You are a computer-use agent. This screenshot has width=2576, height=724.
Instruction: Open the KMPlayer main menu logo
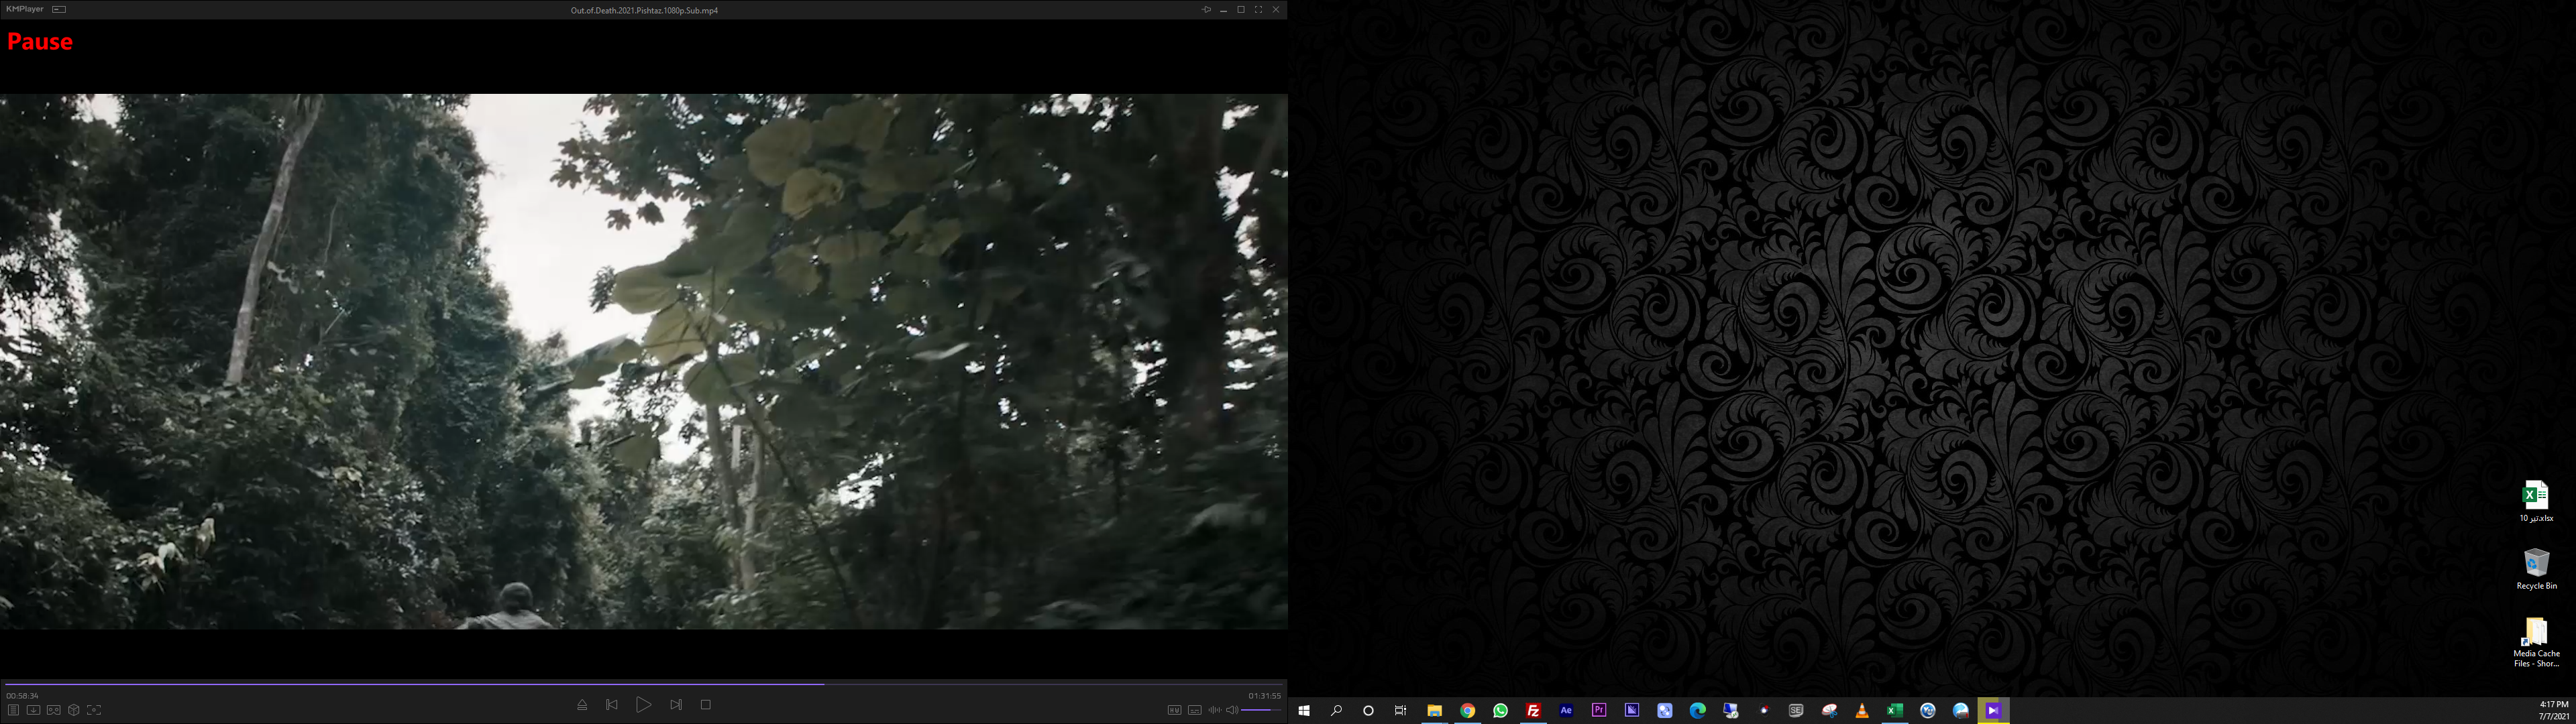pos(24,9)
